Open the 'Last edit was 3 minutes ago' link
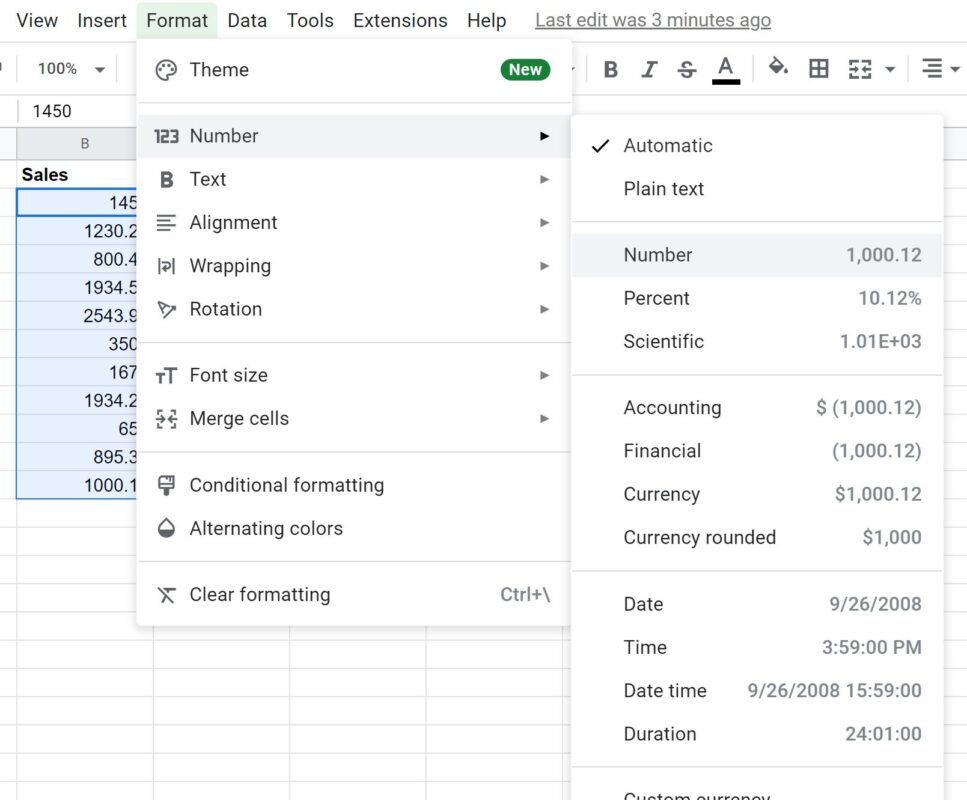967x800 pixels. coord(653,20)
